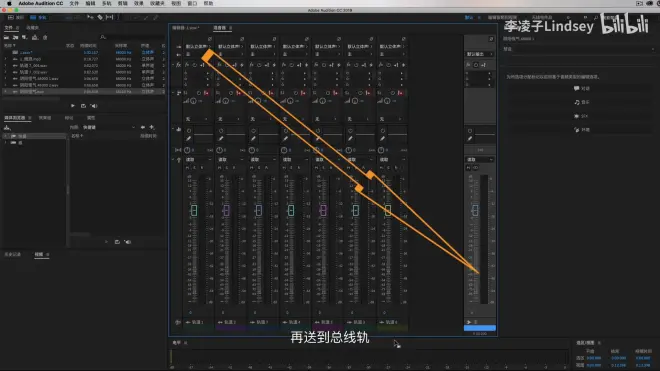Click the import file icon in Files panel
The image size is (660, 371).
coord(16,37)
